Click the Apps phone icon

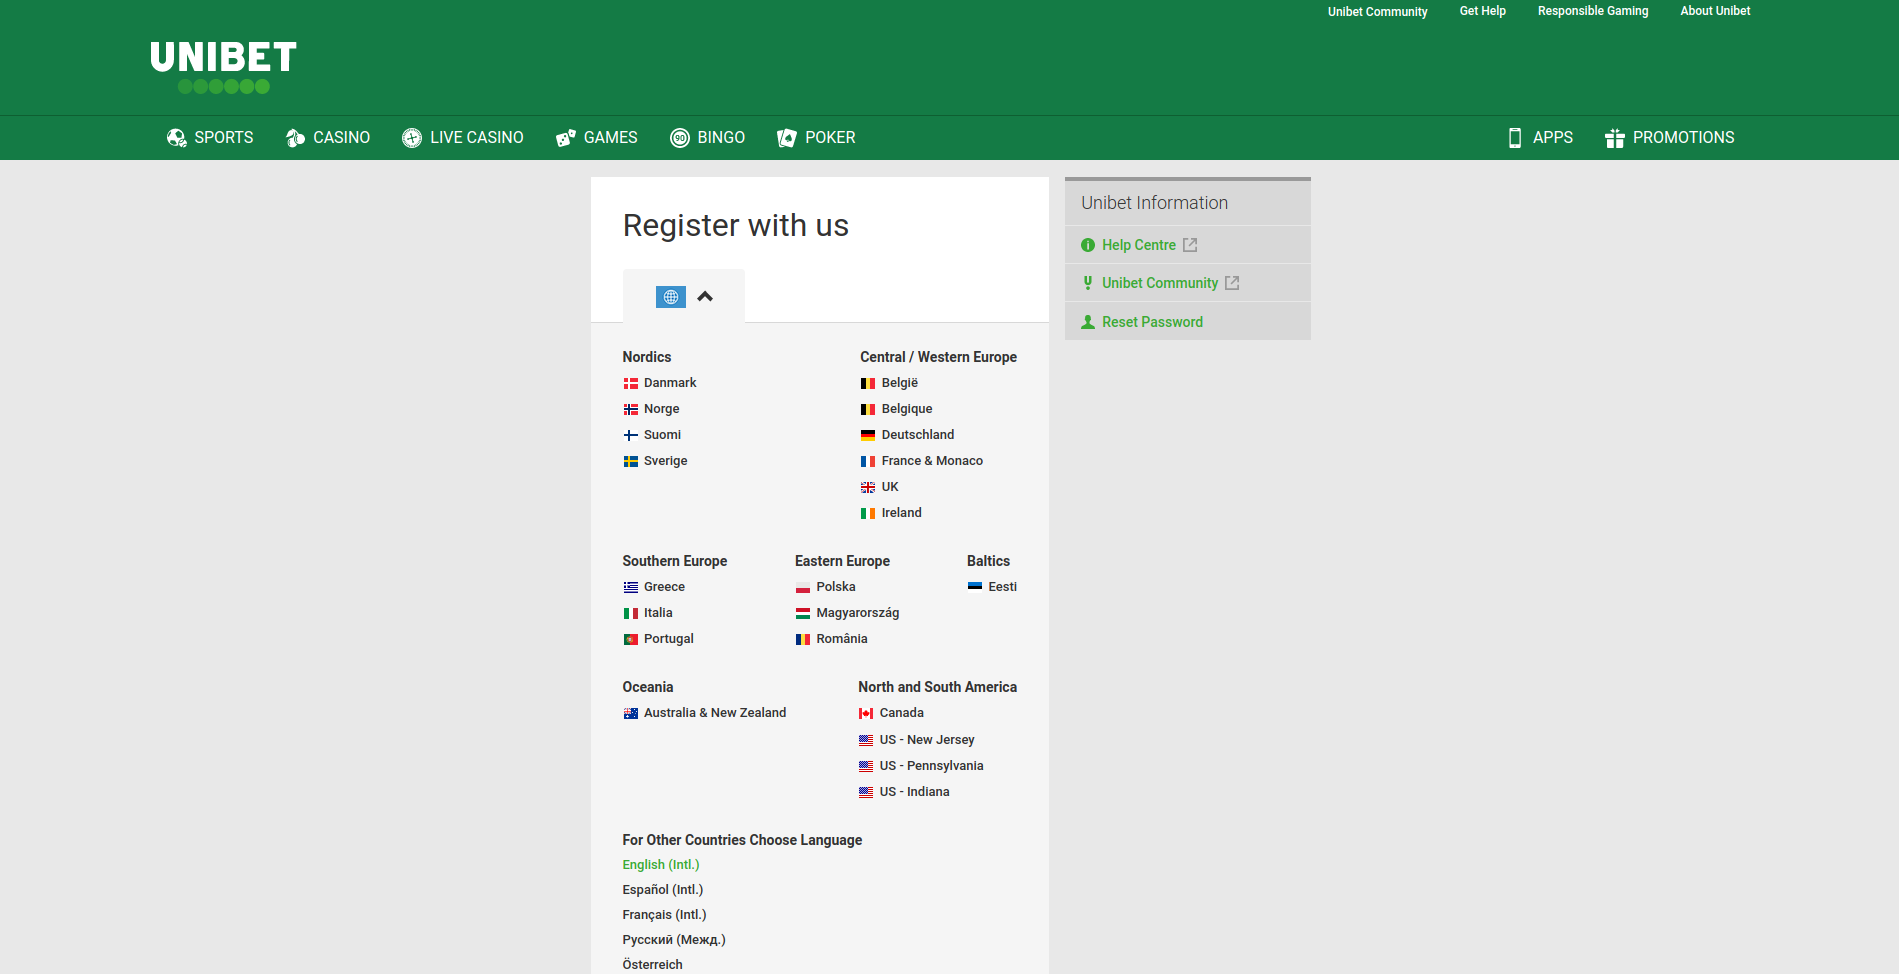pos(1515,138)
